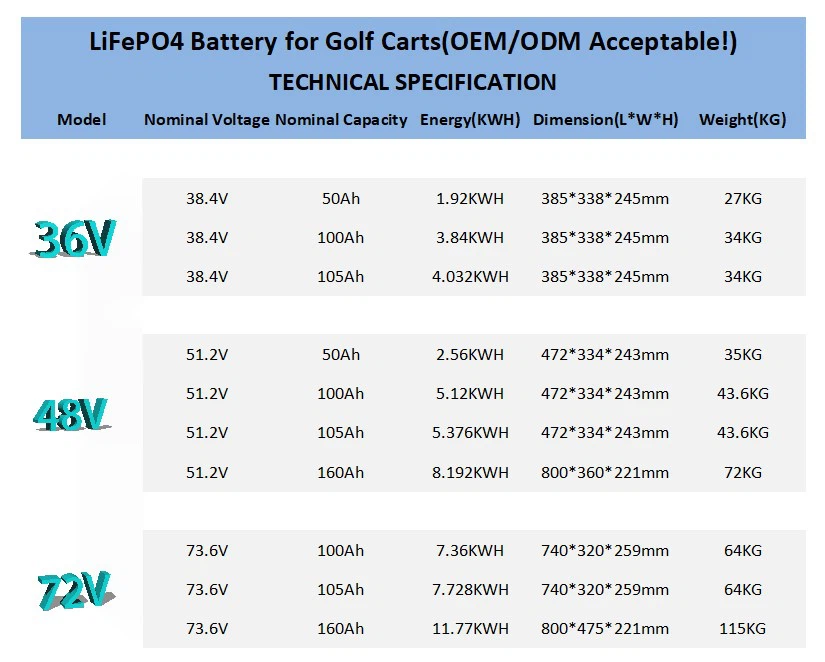
Task: Click the TECHNICAL SPECIFICATION heading
Action: [x=412, y=82]
